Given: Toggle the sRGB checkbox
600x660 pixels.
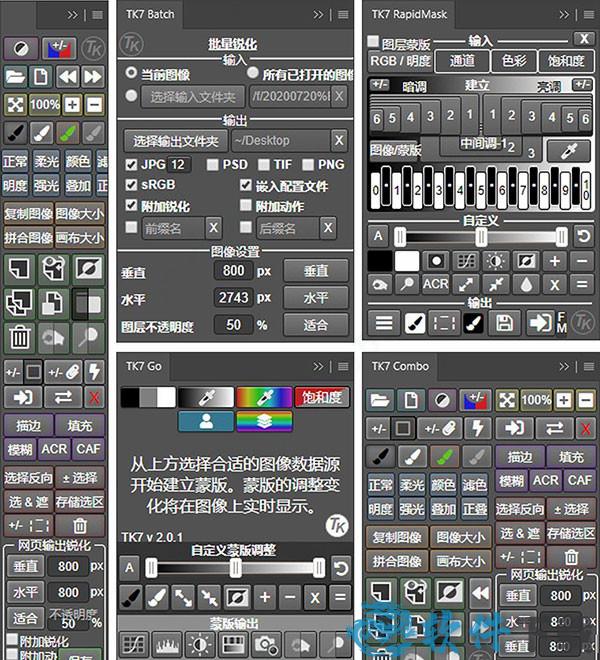Looking at the screenshot, I should pyautogui.click(x=131, y=184).
